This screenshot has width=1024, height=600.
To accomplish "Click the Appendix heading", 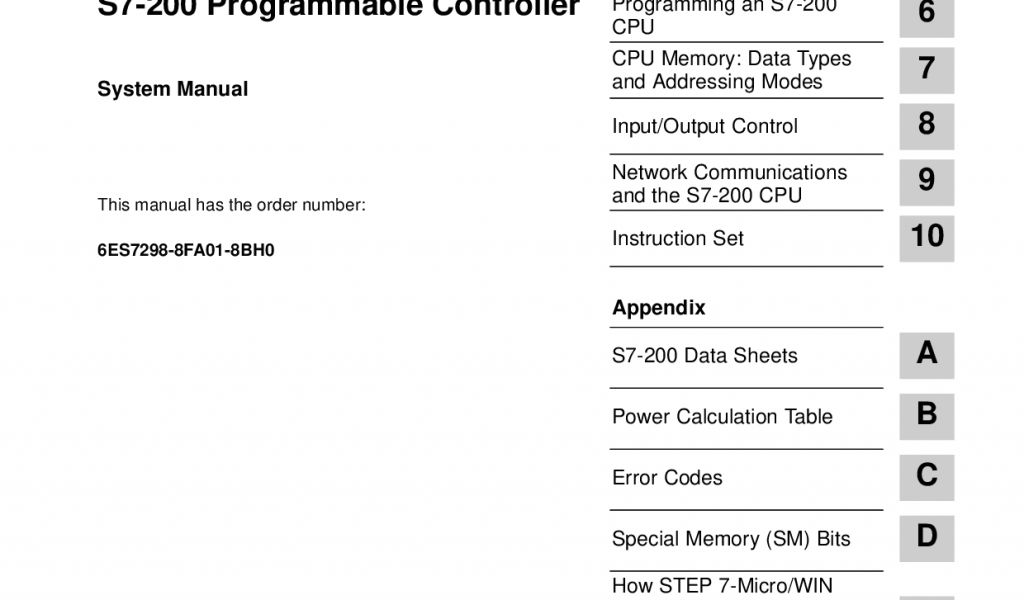I will click(x=658, y=308).
